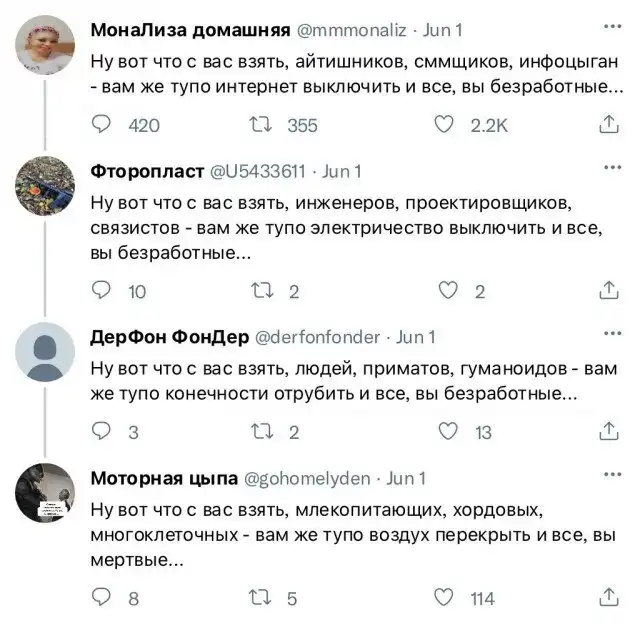Open more options on Фторопласт tweet
The width and height of the screenshot is (640, 624).
coord(609,170)
